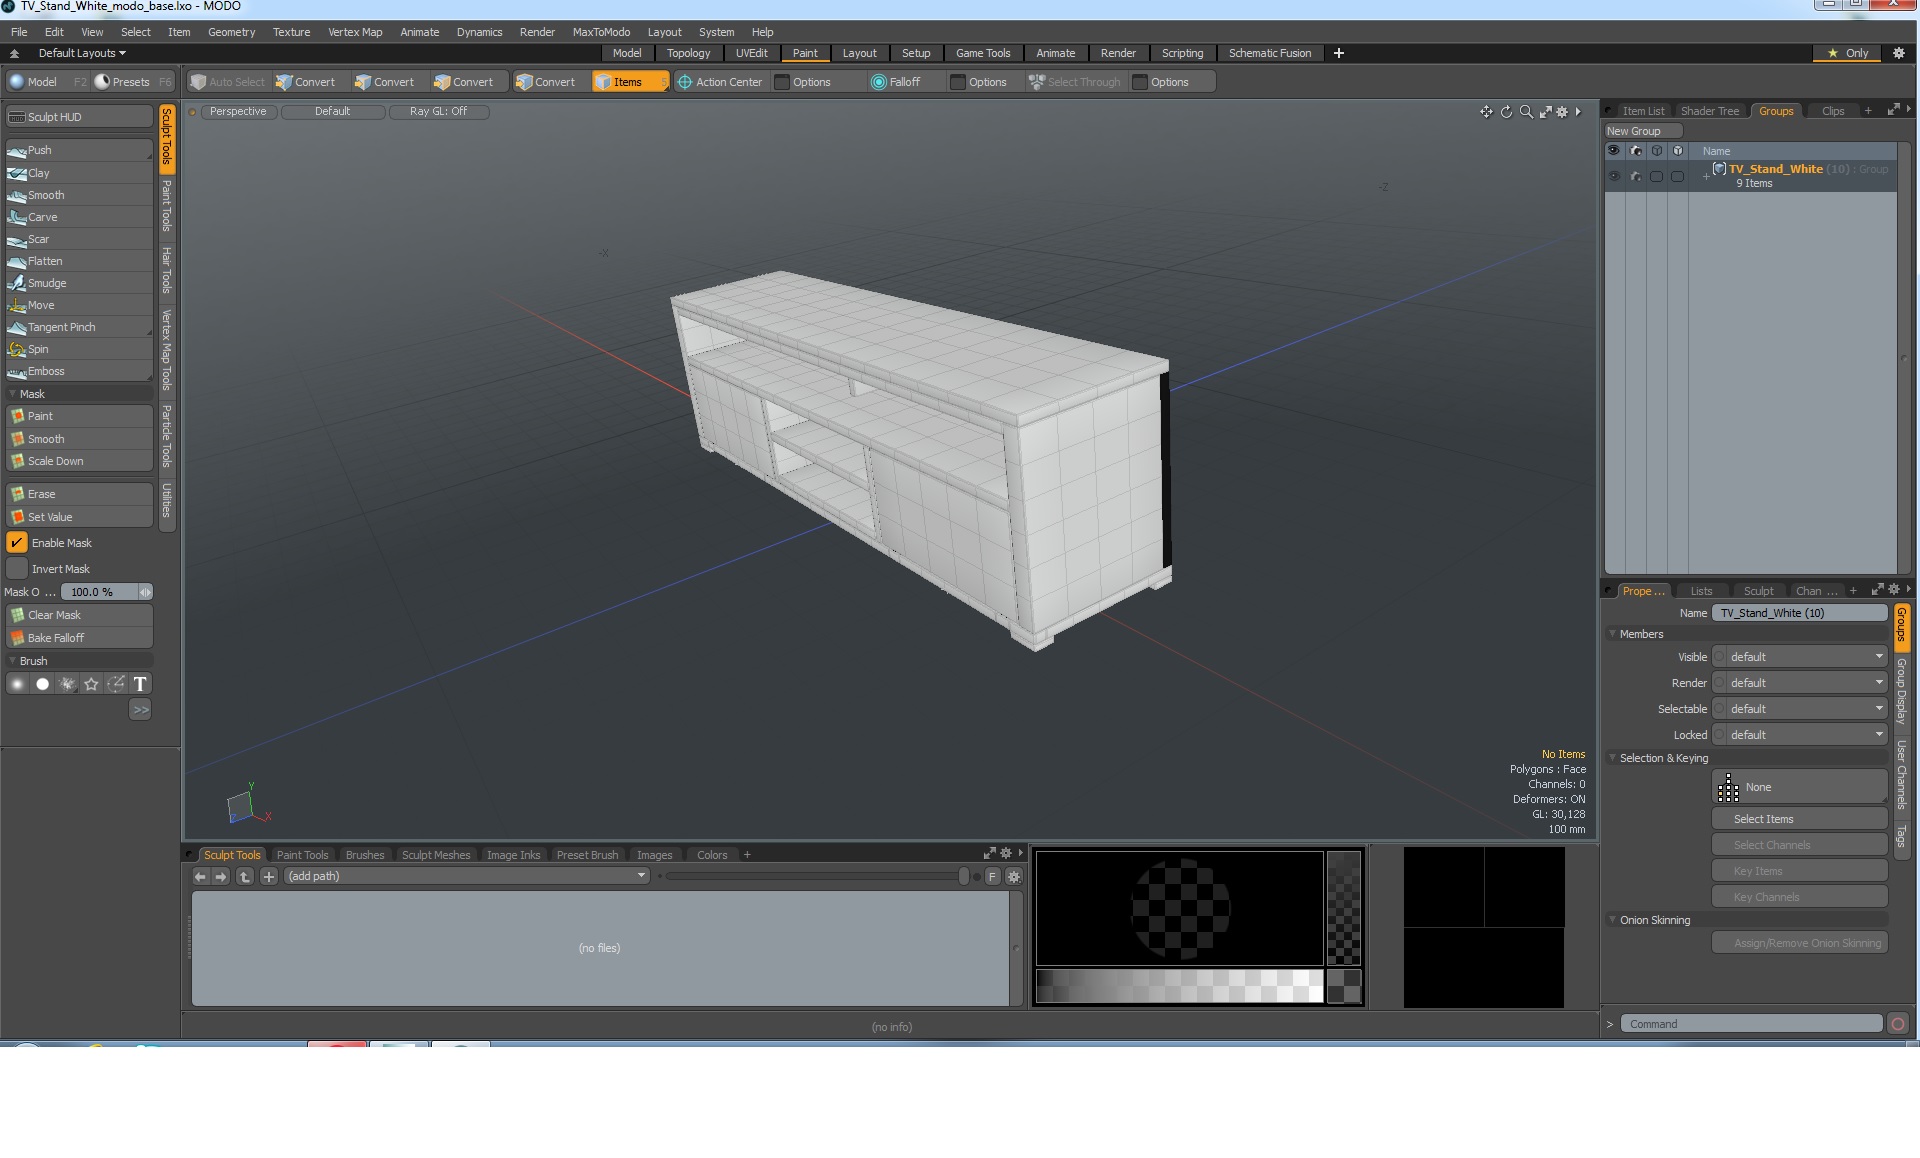Click the Command input field

point(1750,1024)
